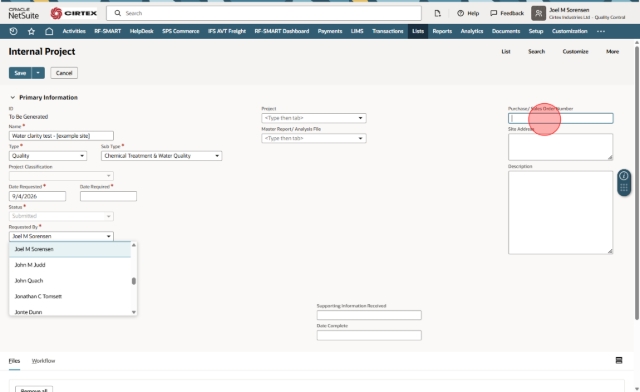This screenshot has height=392, width=640.
Task: Switch to the Files subtab
Action: click(x=14, y=361)
